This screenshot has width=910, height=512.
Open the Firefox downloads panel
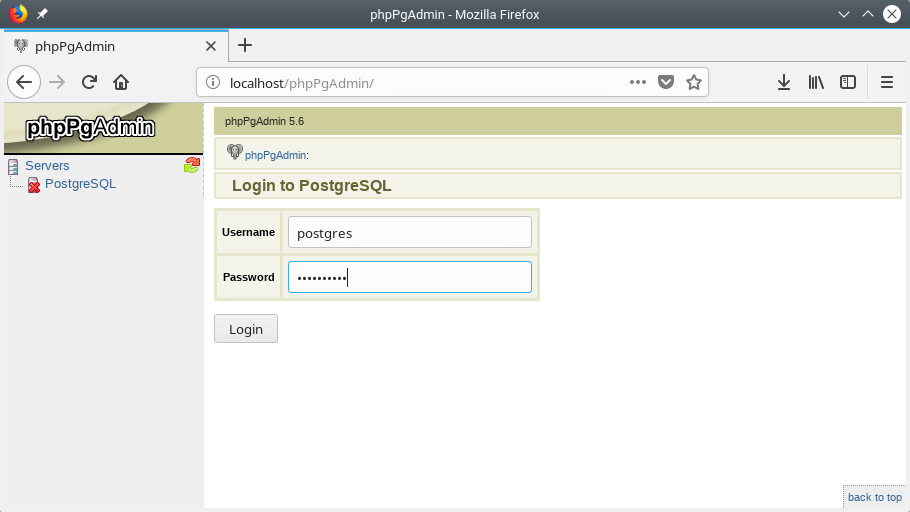784,82
